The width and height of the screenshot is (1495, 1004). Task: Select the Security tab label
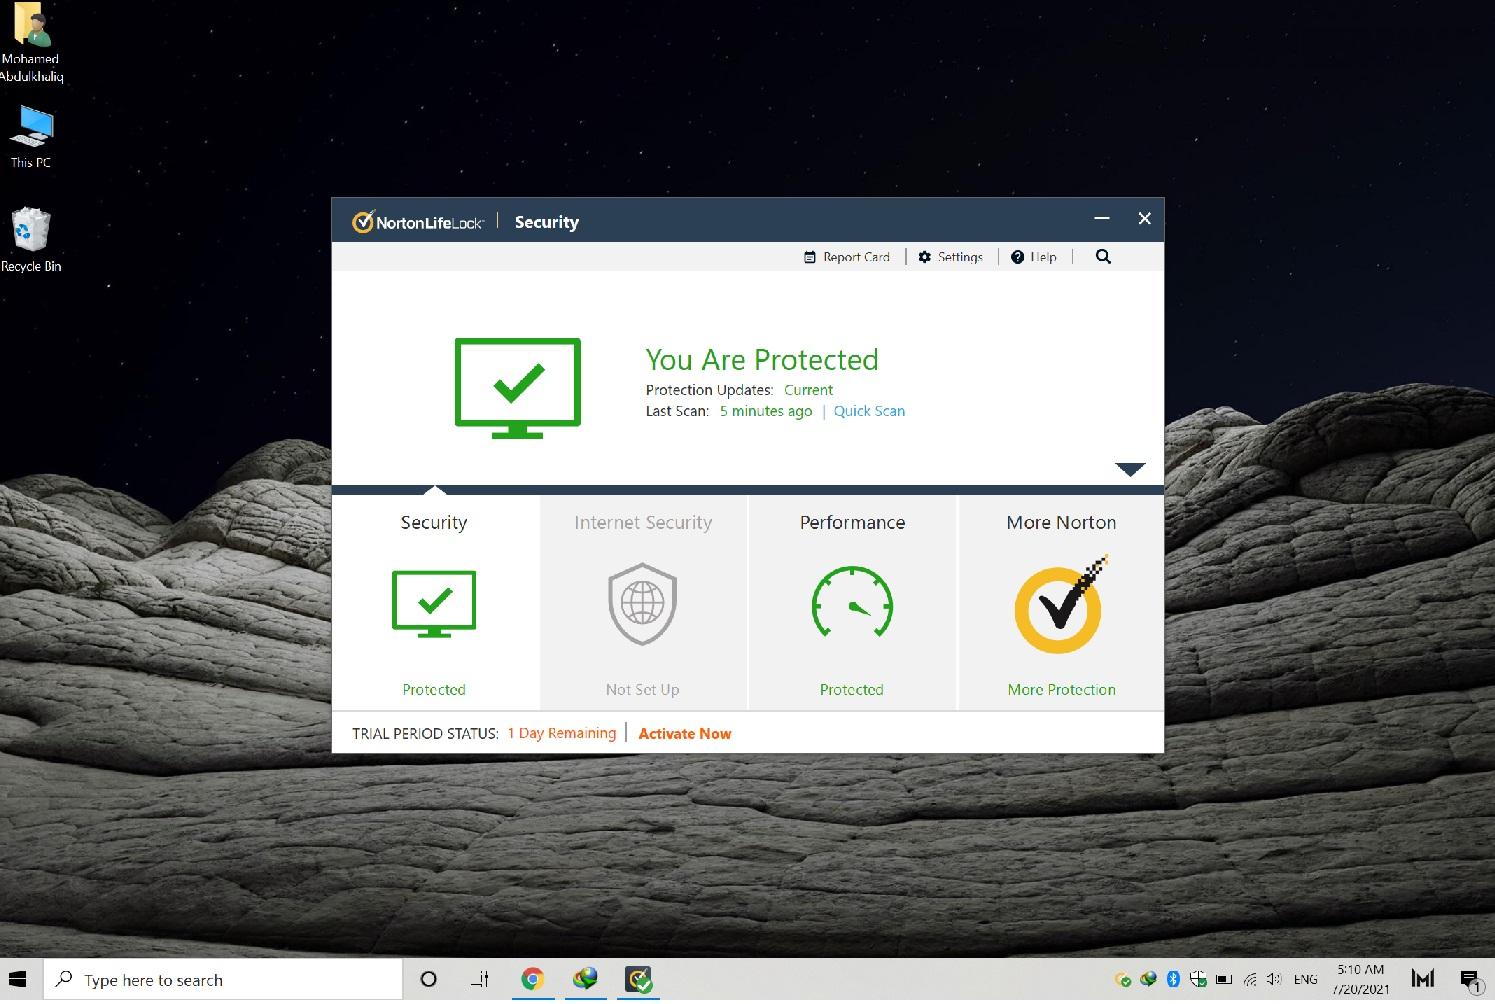pyautogui.click(x=434, y=523)
